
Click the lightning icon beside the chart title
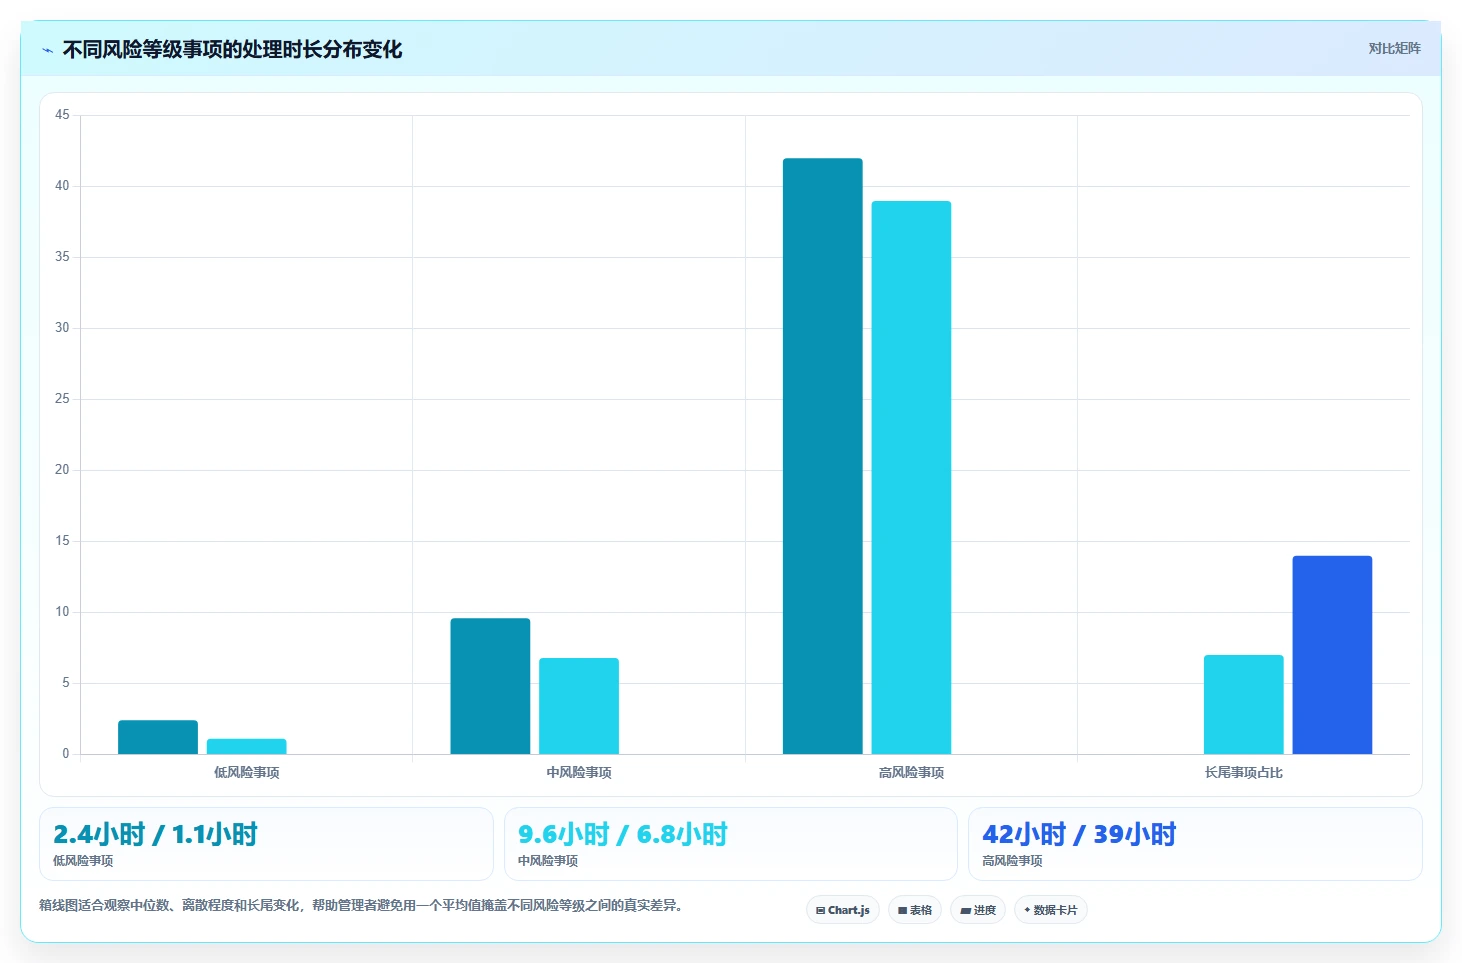[47, 50]
